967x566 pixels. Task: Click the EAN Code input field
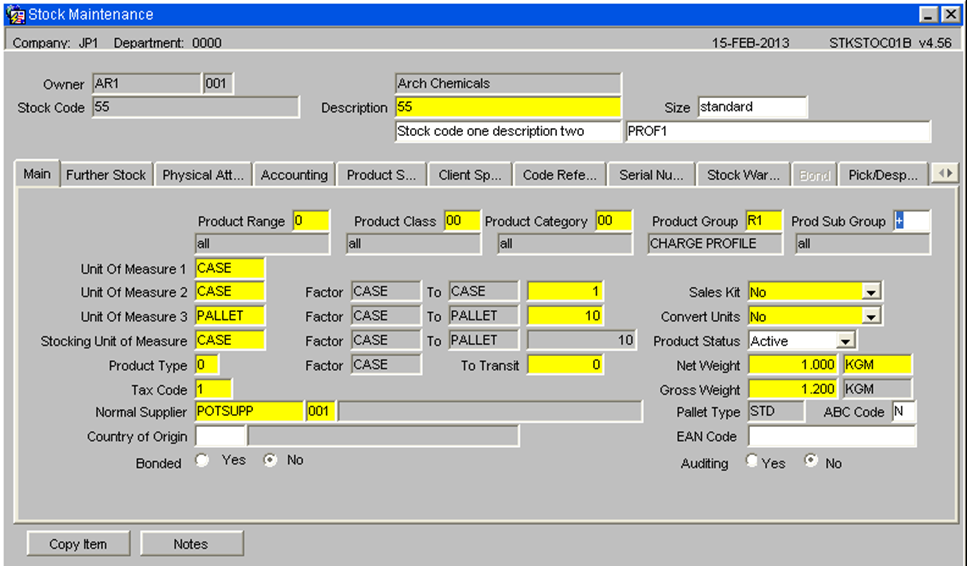(x=832, y=437)
